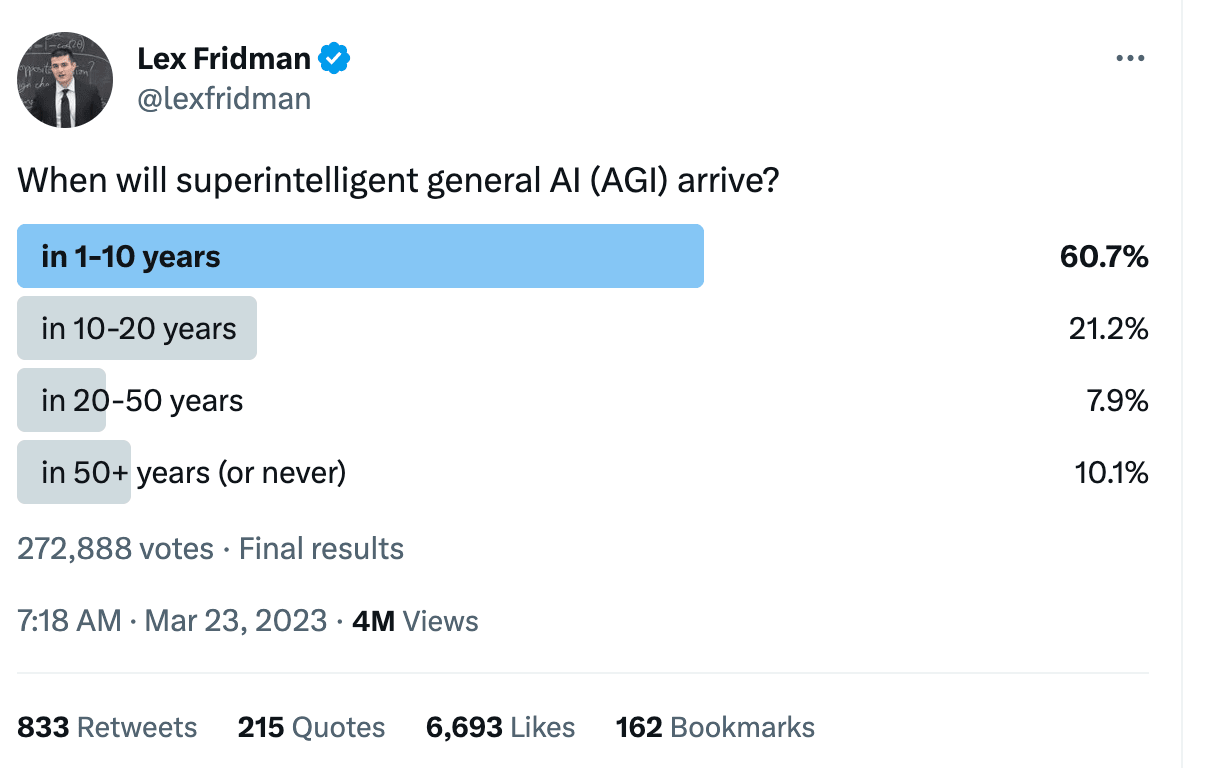This screenshot has width=1206, height=768.
Task: Click the 21.2% poll result value
Action: (x=1108, y=329)
